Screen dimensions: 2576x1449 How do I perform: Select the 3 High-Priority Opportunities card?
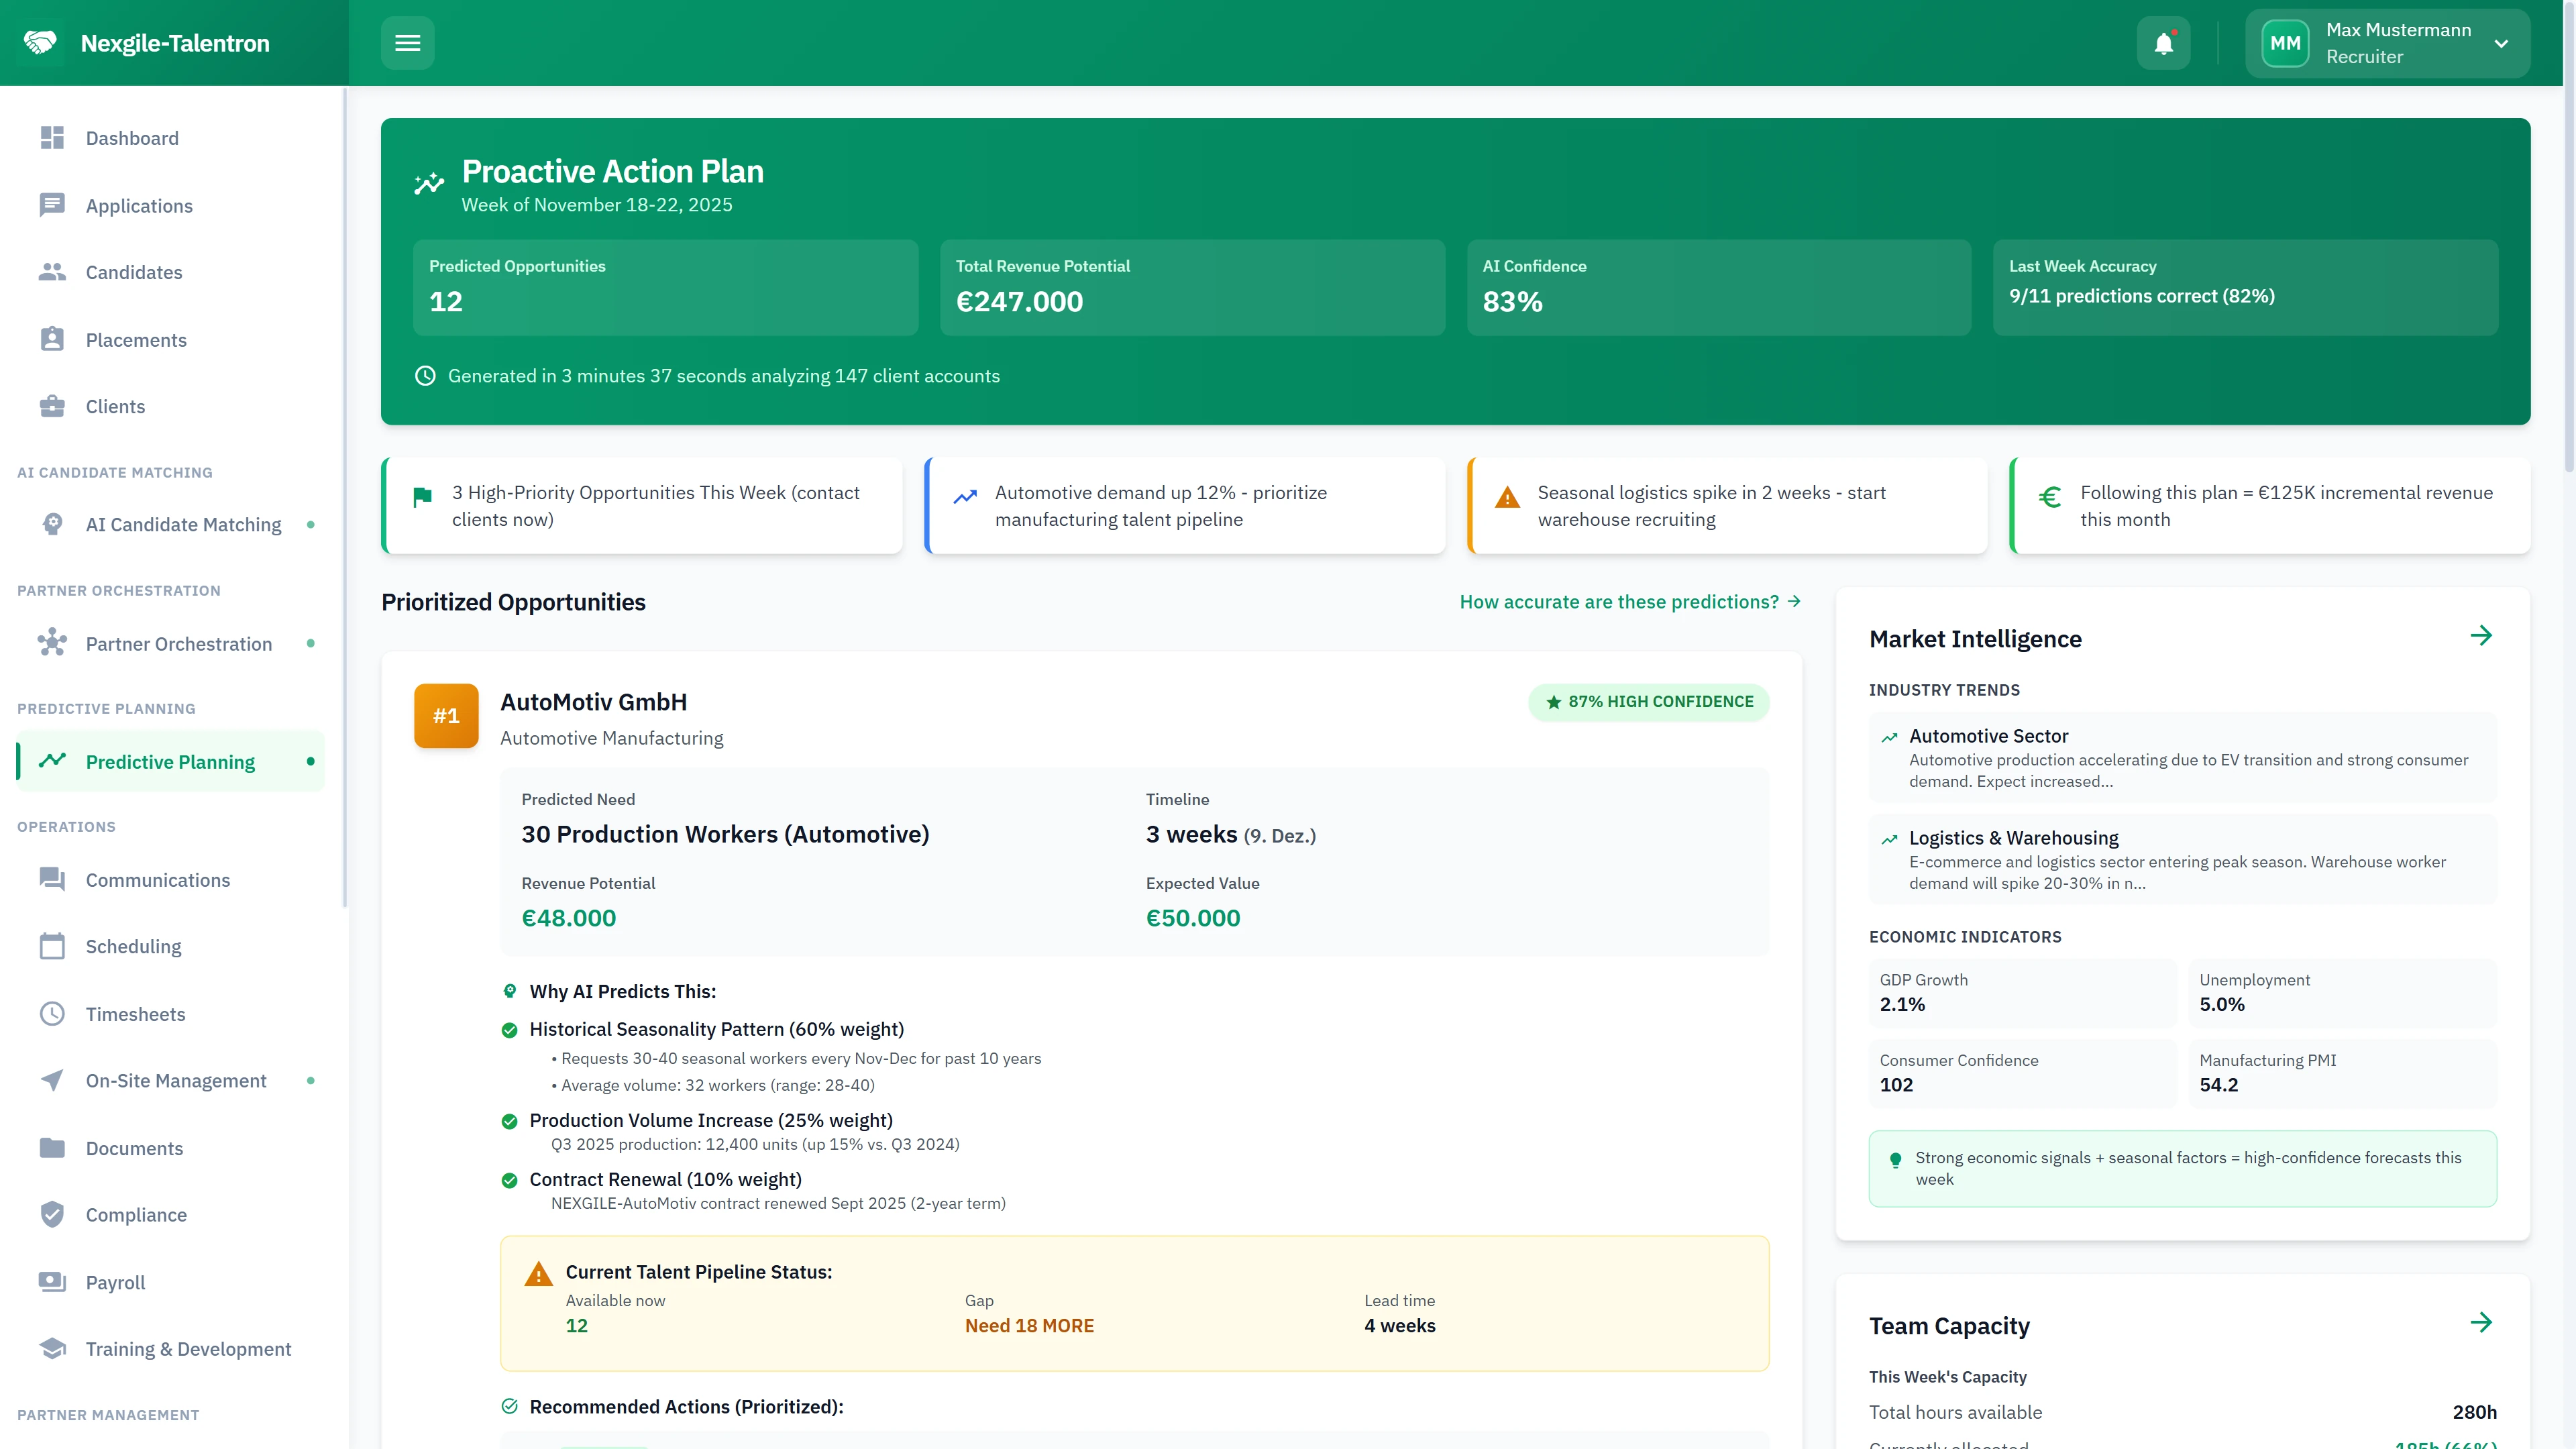pyautogui.click(x=642, y=506)
